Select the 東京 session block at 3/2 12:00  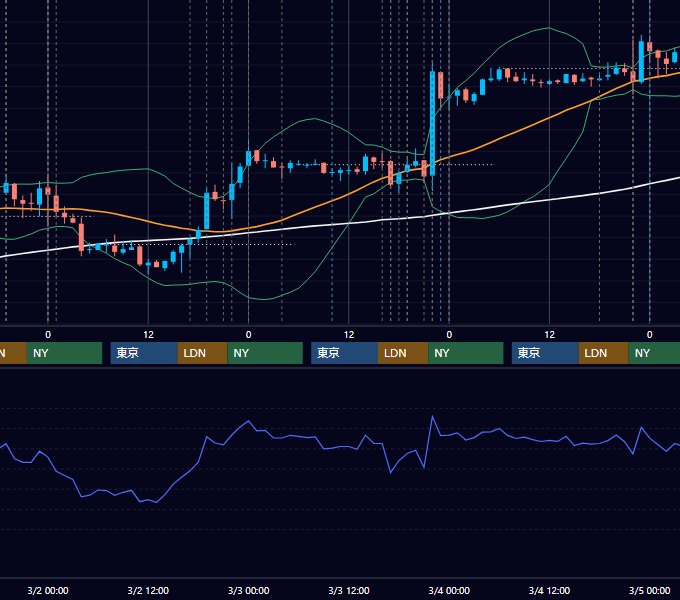pyautogui.click(x=144, y=353)
